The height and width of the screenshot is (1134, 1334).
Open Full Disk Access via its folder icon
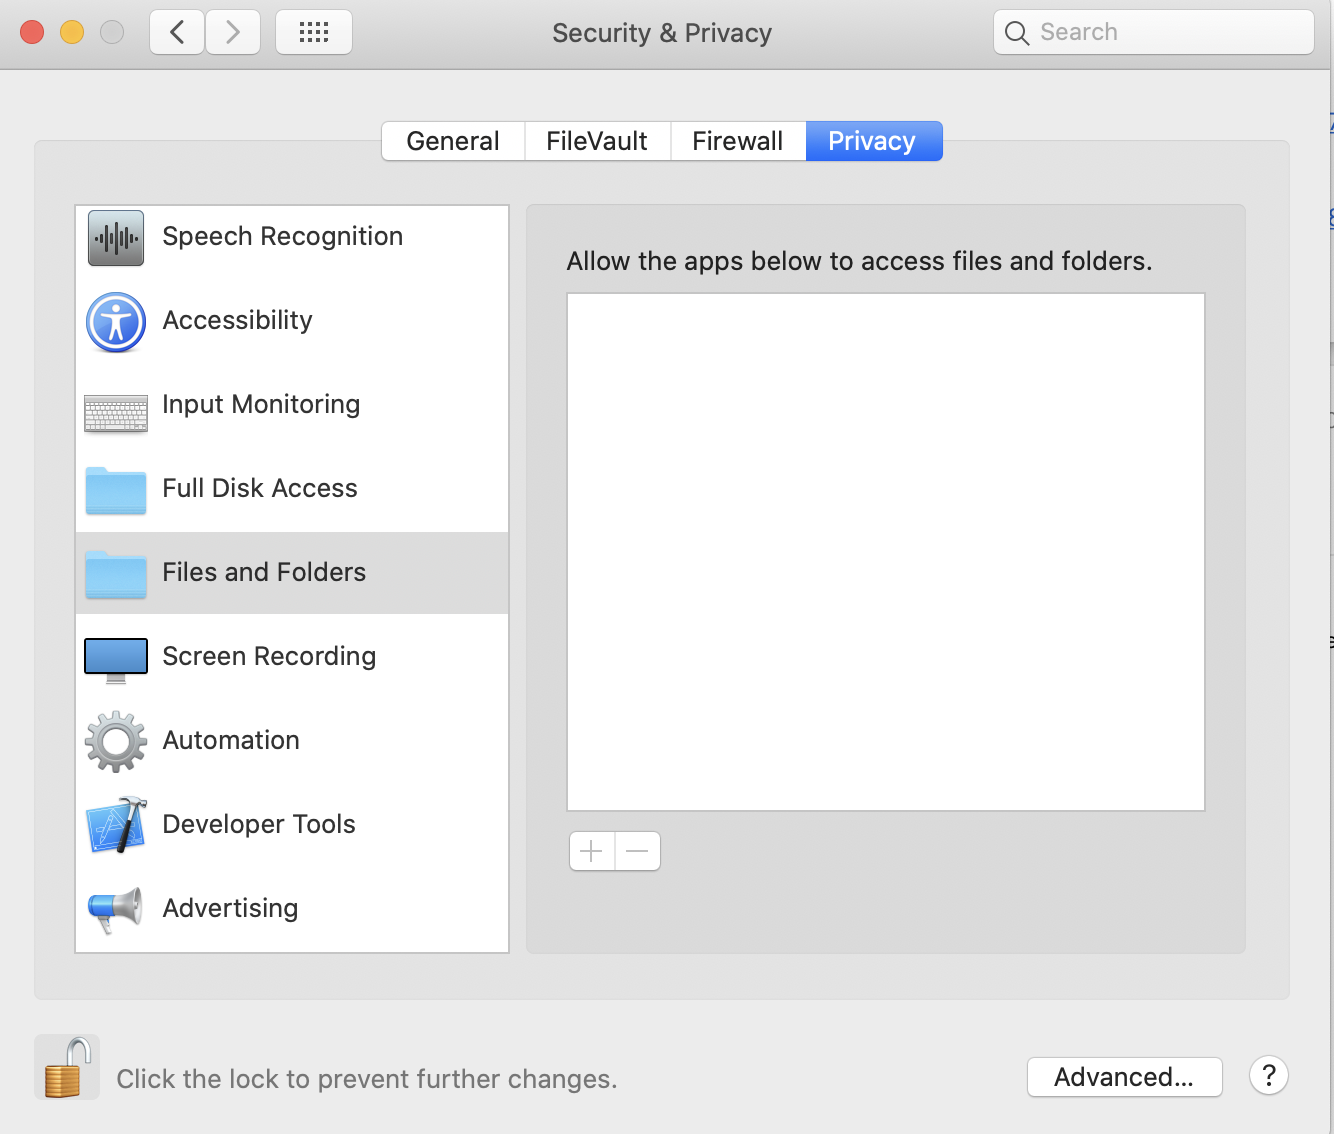point(115,490)
